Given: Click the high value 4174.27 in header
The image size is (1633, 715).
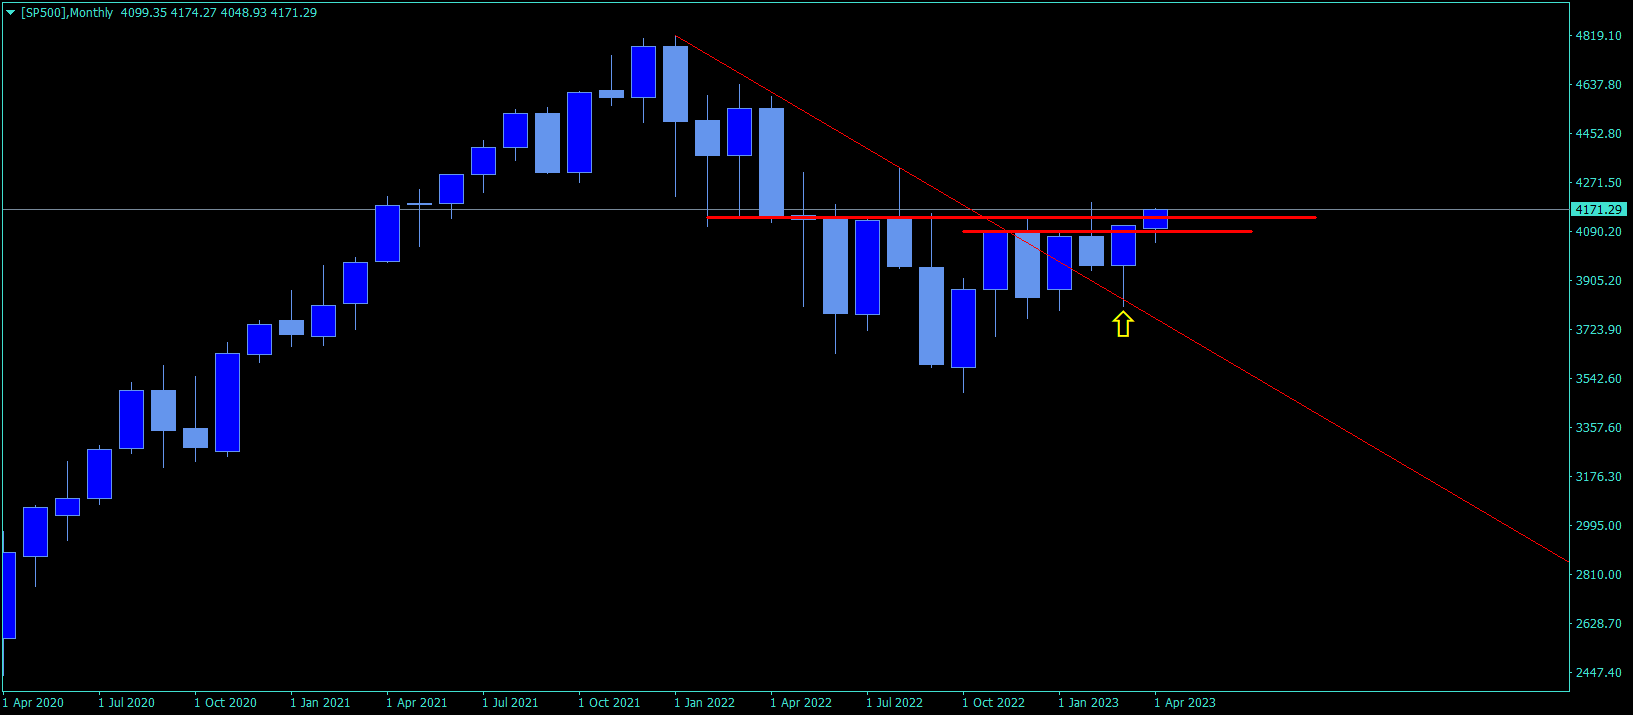Looking at the screenshot, I should click(x=194, y=13).
